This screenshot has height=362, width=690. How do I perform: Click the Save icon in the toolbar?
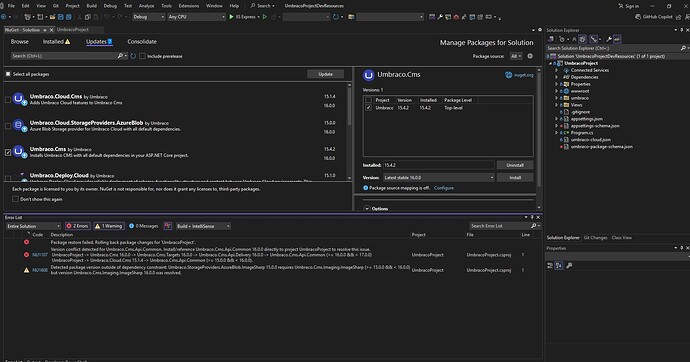(61, 17)
